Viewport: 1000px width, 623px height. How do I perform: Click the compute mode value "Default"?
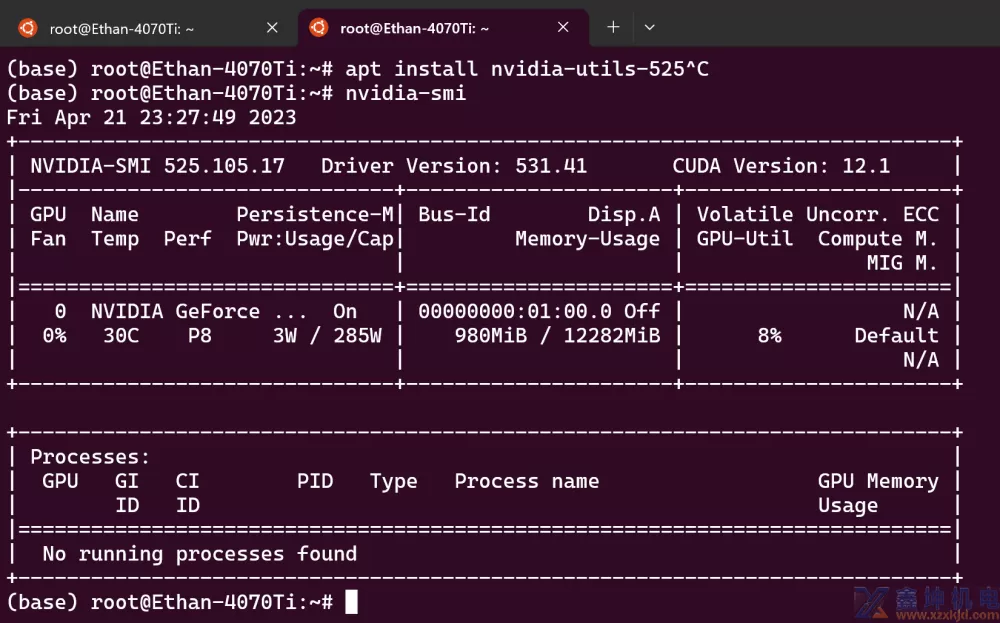pyautogui.click(x=897, y=335)
